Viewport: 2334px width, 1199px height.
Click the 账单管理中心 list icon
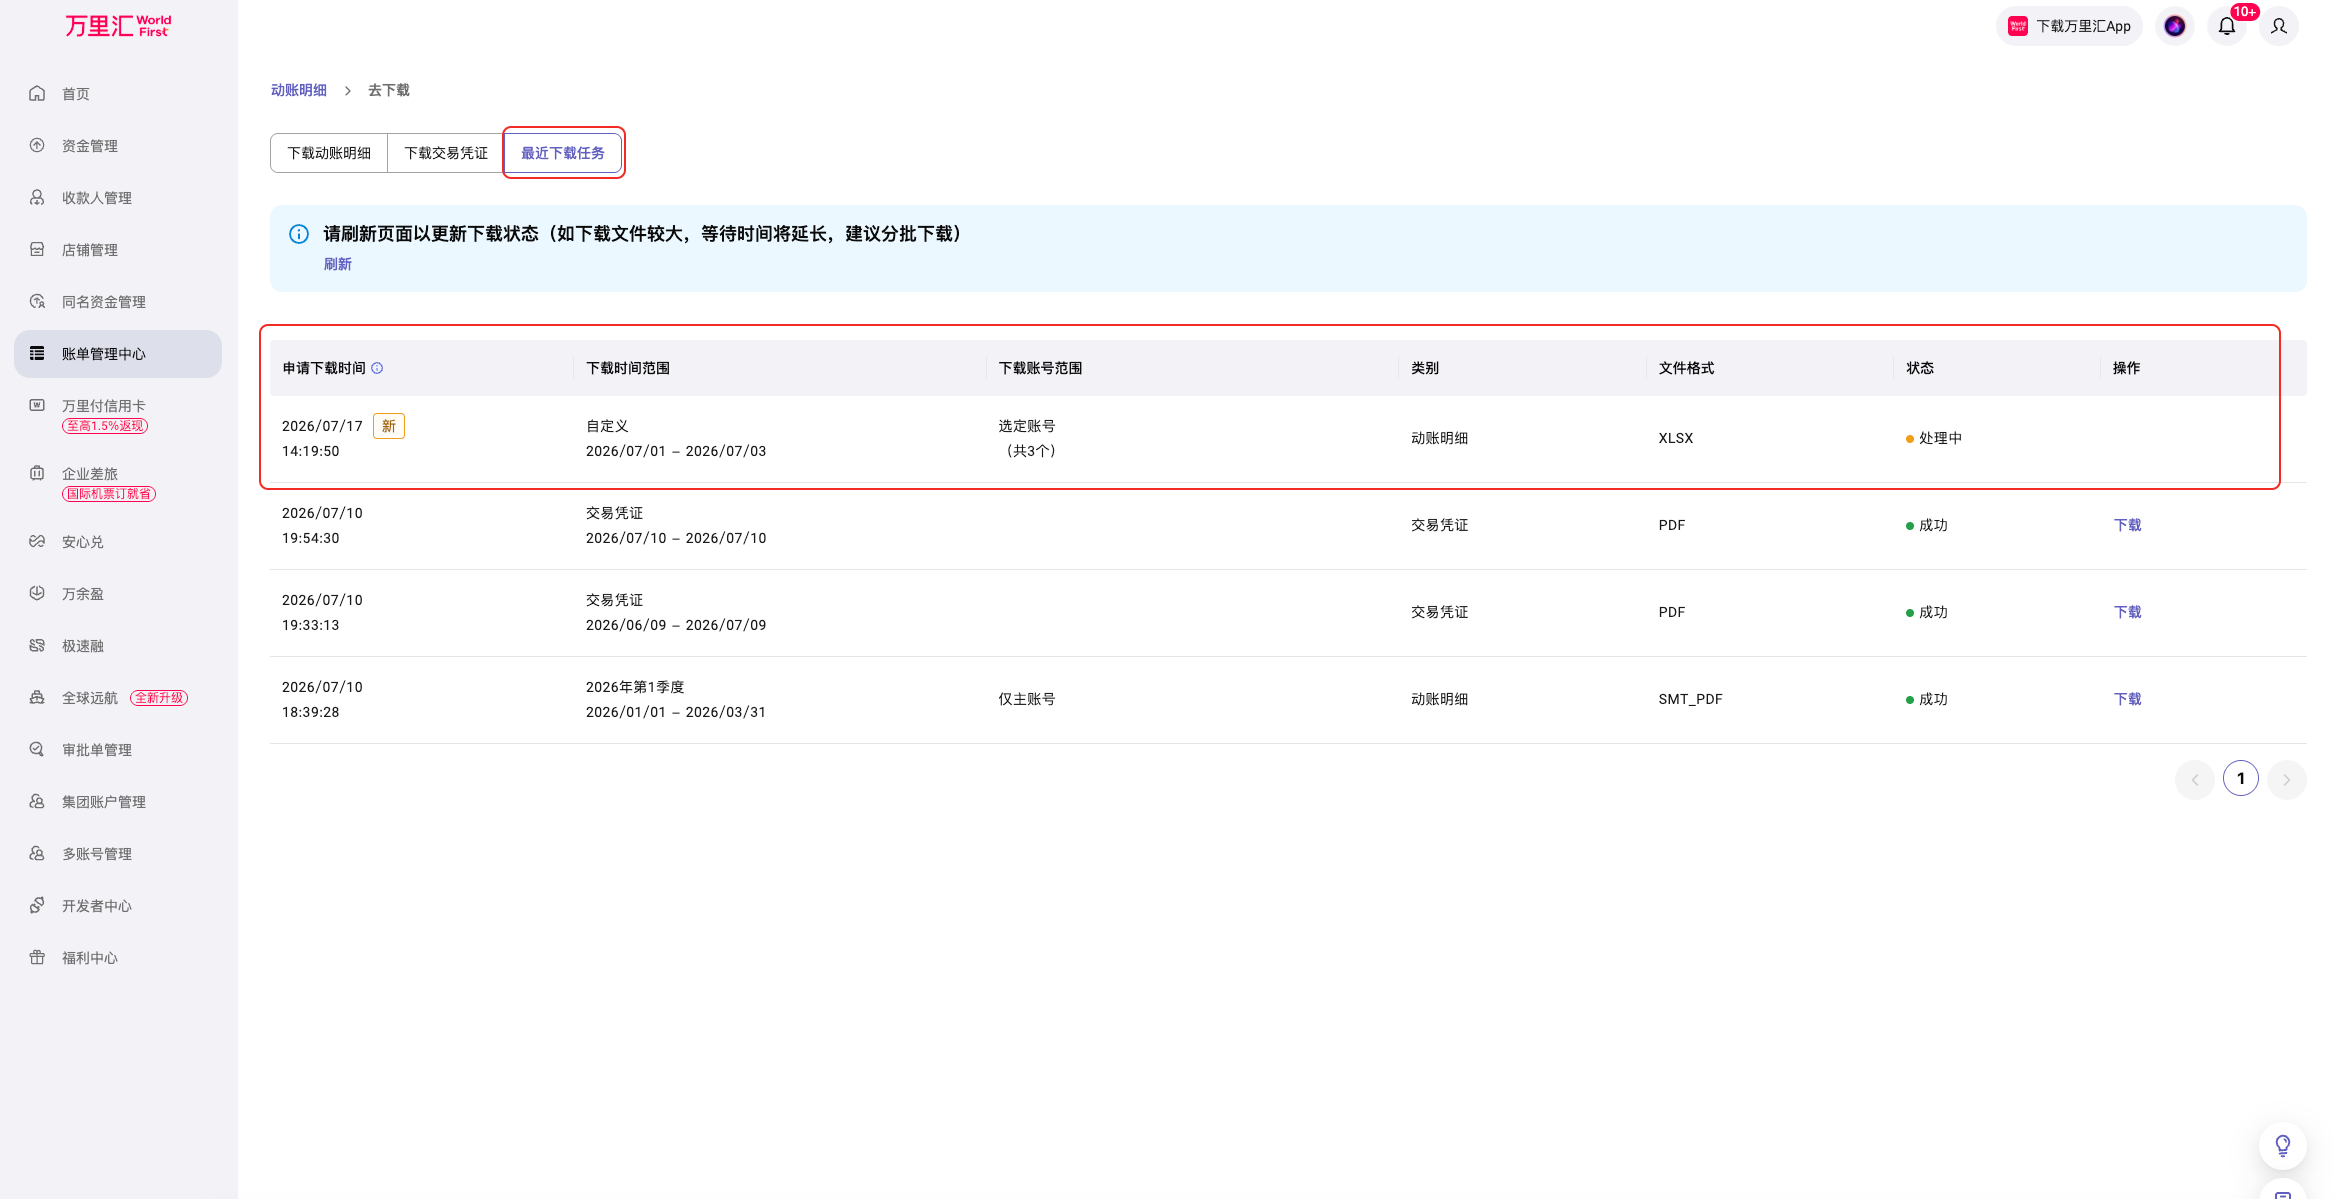tap(37, 353)
